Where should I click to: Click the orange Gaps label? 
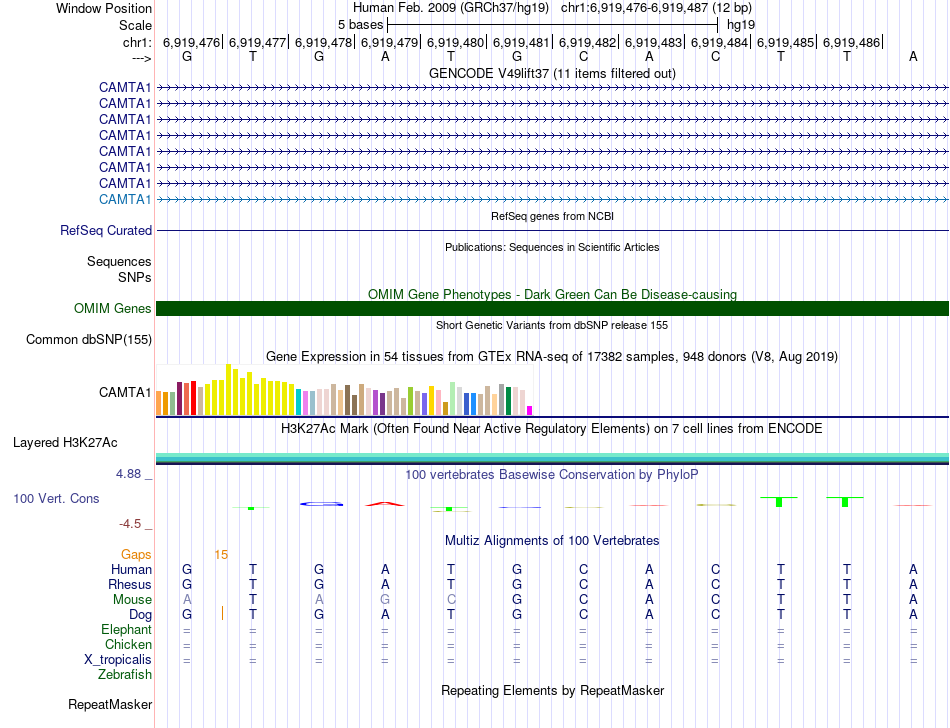click(x=136, y=555)
